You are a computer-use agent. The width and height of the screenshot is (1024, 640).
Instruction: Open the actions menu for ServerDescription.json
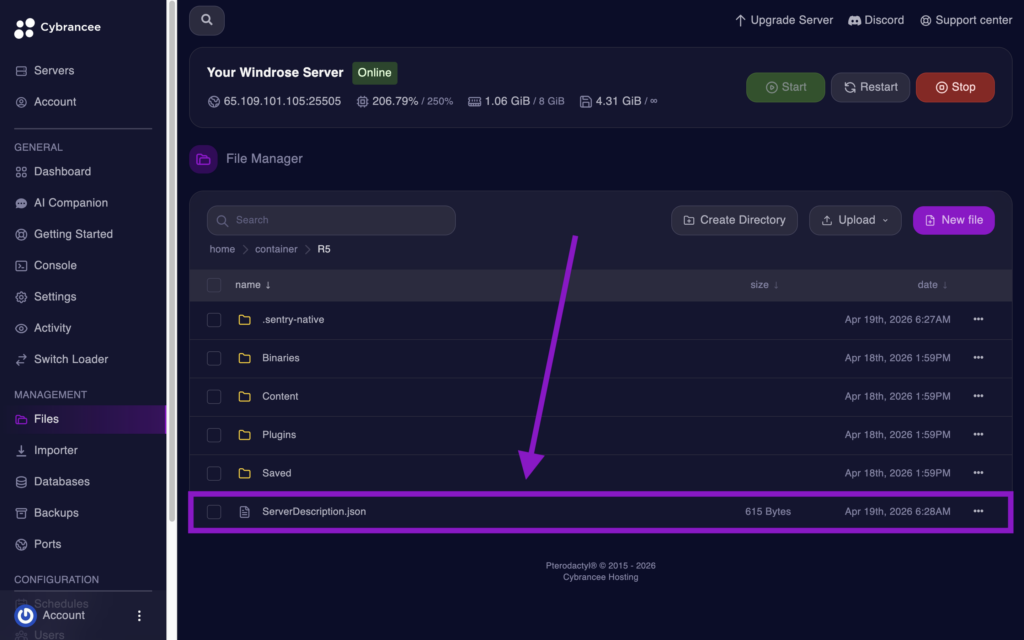click(x=978, y=511)
